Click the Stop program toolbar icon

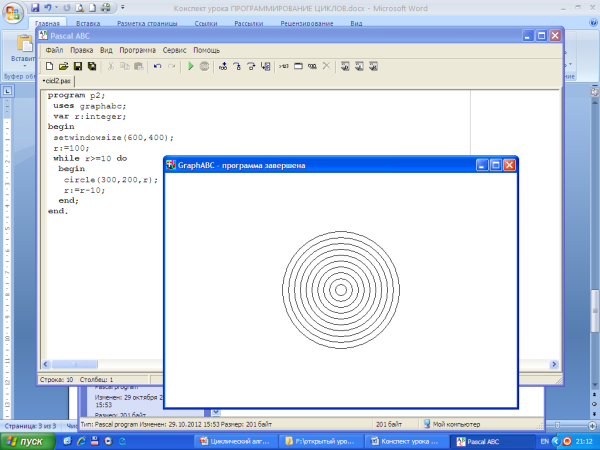204,67
